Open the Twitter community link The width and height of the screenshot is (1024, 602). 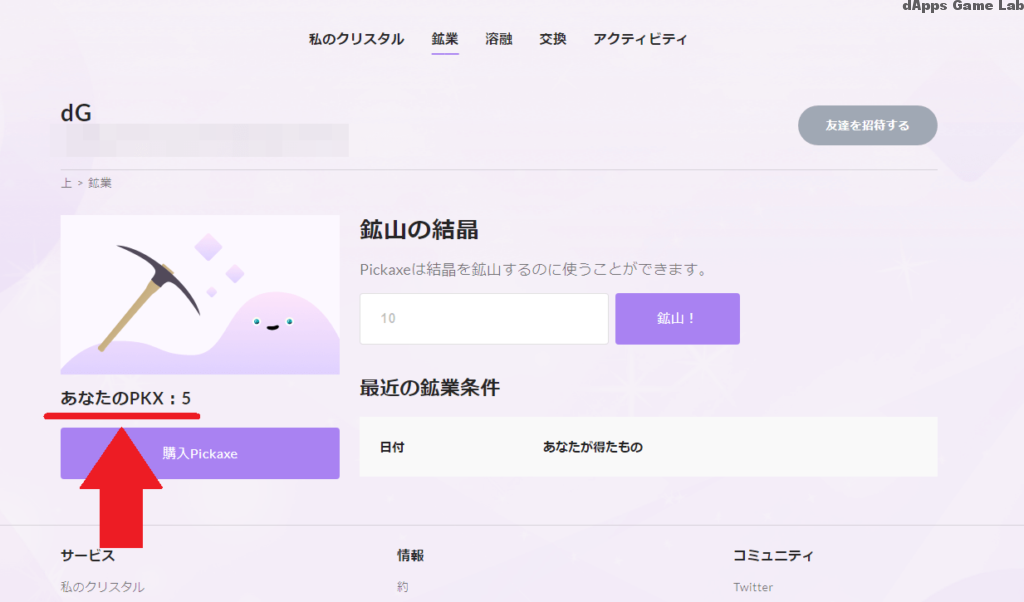(x=752, y=587)
